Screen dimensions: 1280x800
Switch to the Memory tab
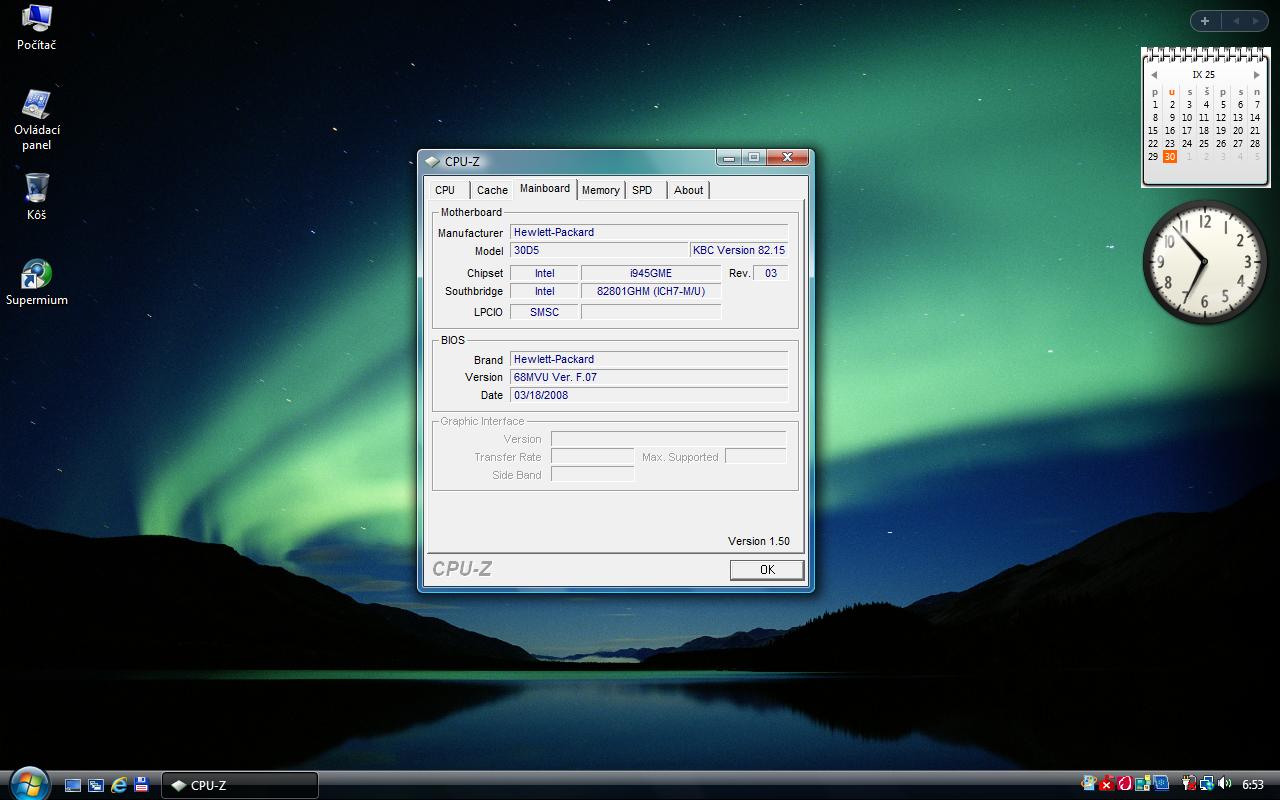(601, 190)
